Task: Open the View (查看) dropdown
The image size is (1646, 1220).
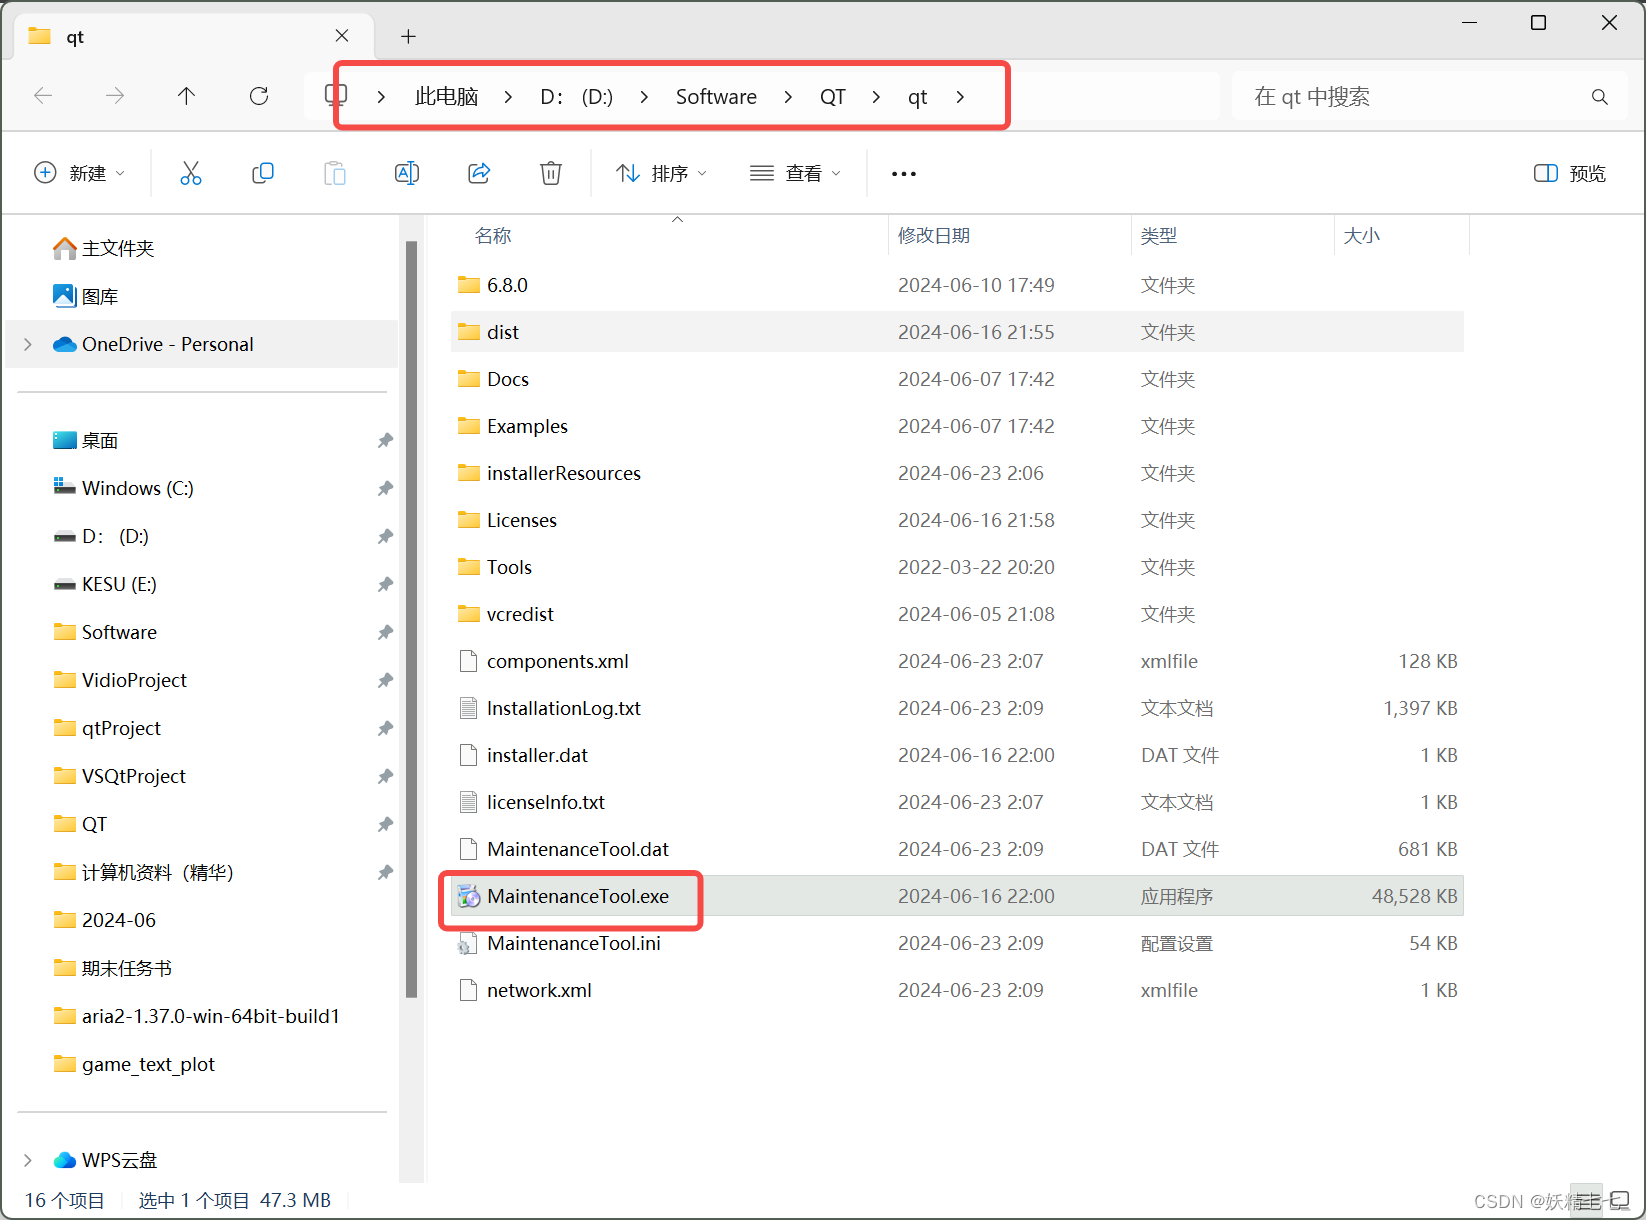Action: (x=795, y=173)
